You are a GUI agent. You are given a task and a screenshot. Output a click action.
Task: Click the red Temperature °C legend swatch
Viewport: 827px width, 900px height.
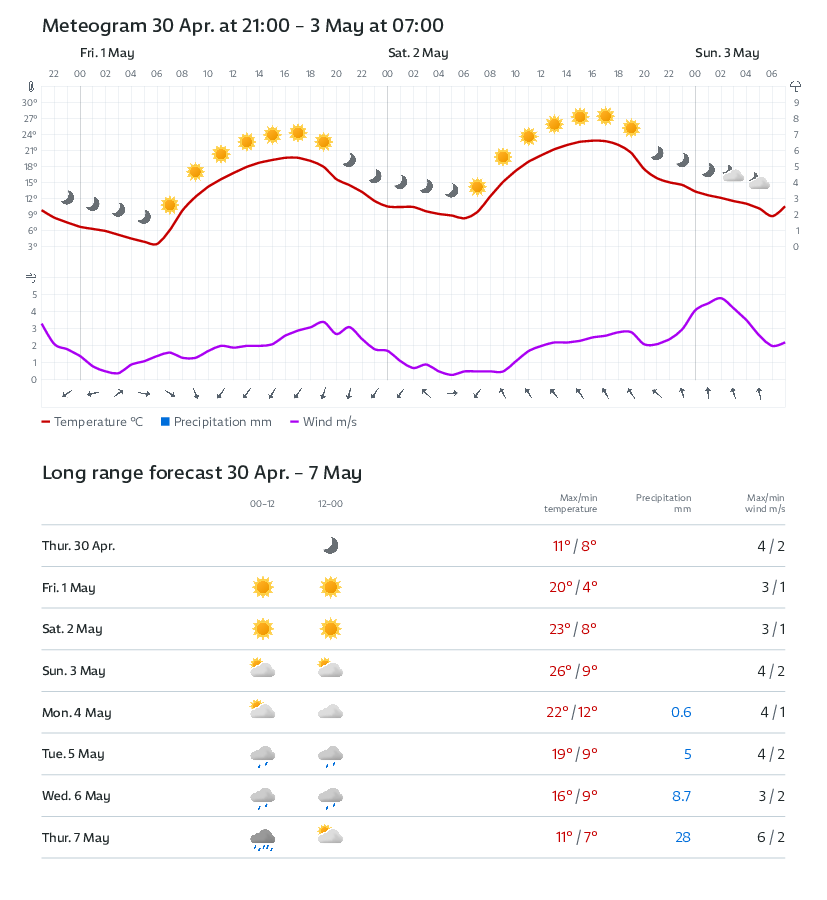[46, 422]
